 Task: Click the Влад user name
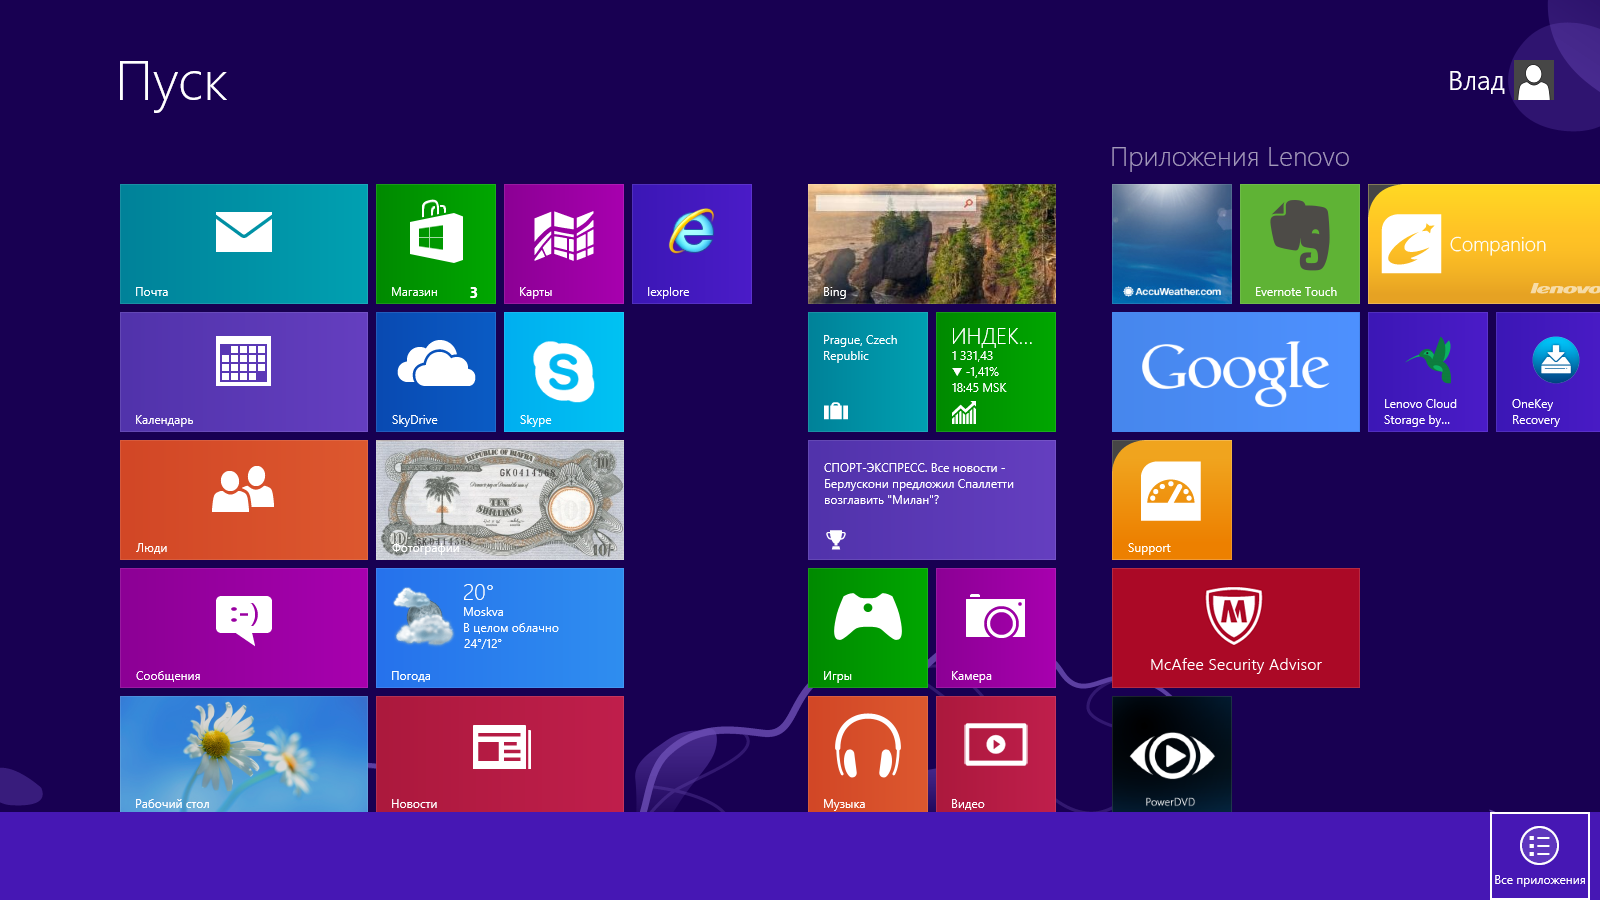pos(1476,81)
